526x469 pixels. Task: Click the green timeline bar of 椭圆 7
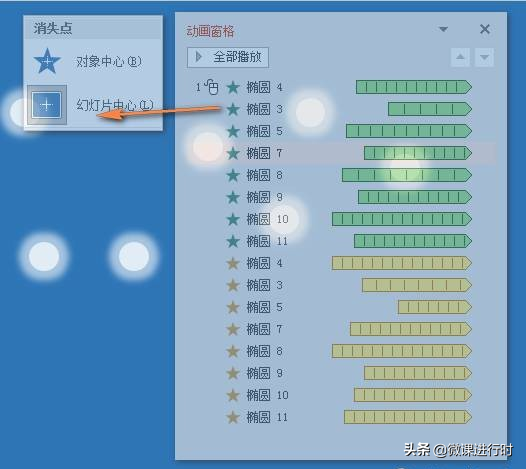tap(418, 153)
